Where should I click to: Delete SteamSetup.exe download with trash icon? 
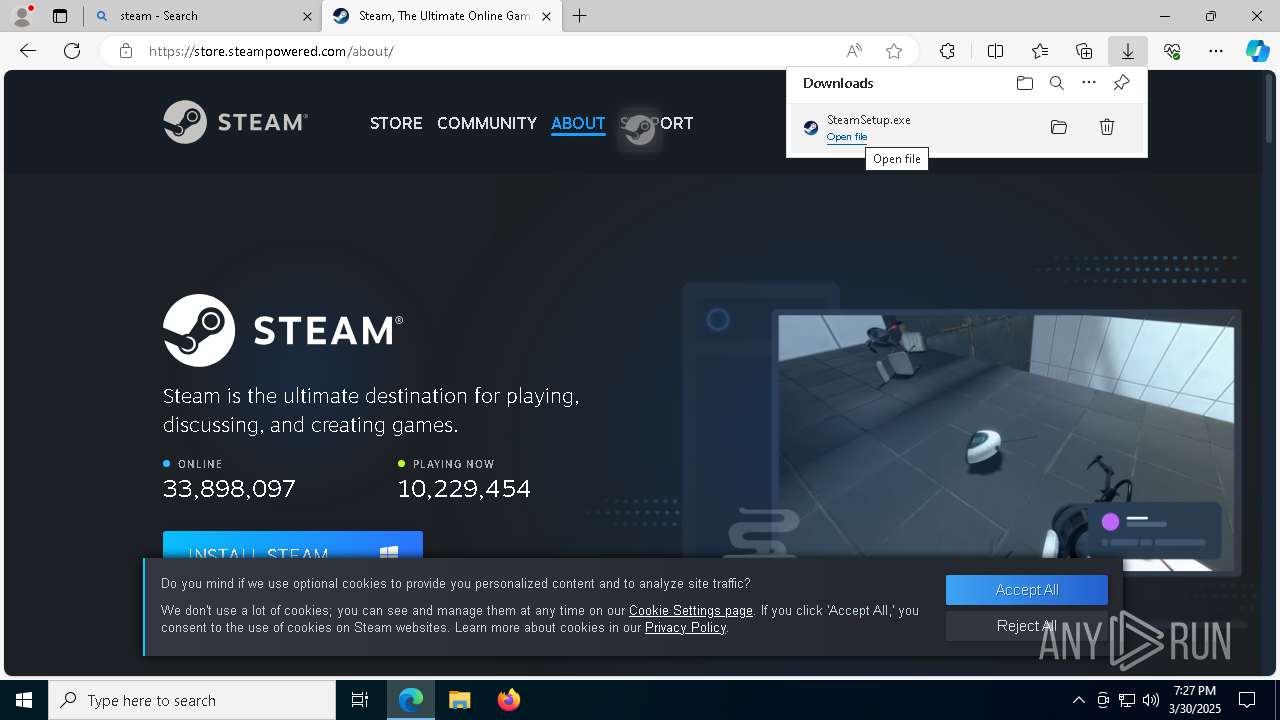pyautogui.click(x=1107, y=127)
